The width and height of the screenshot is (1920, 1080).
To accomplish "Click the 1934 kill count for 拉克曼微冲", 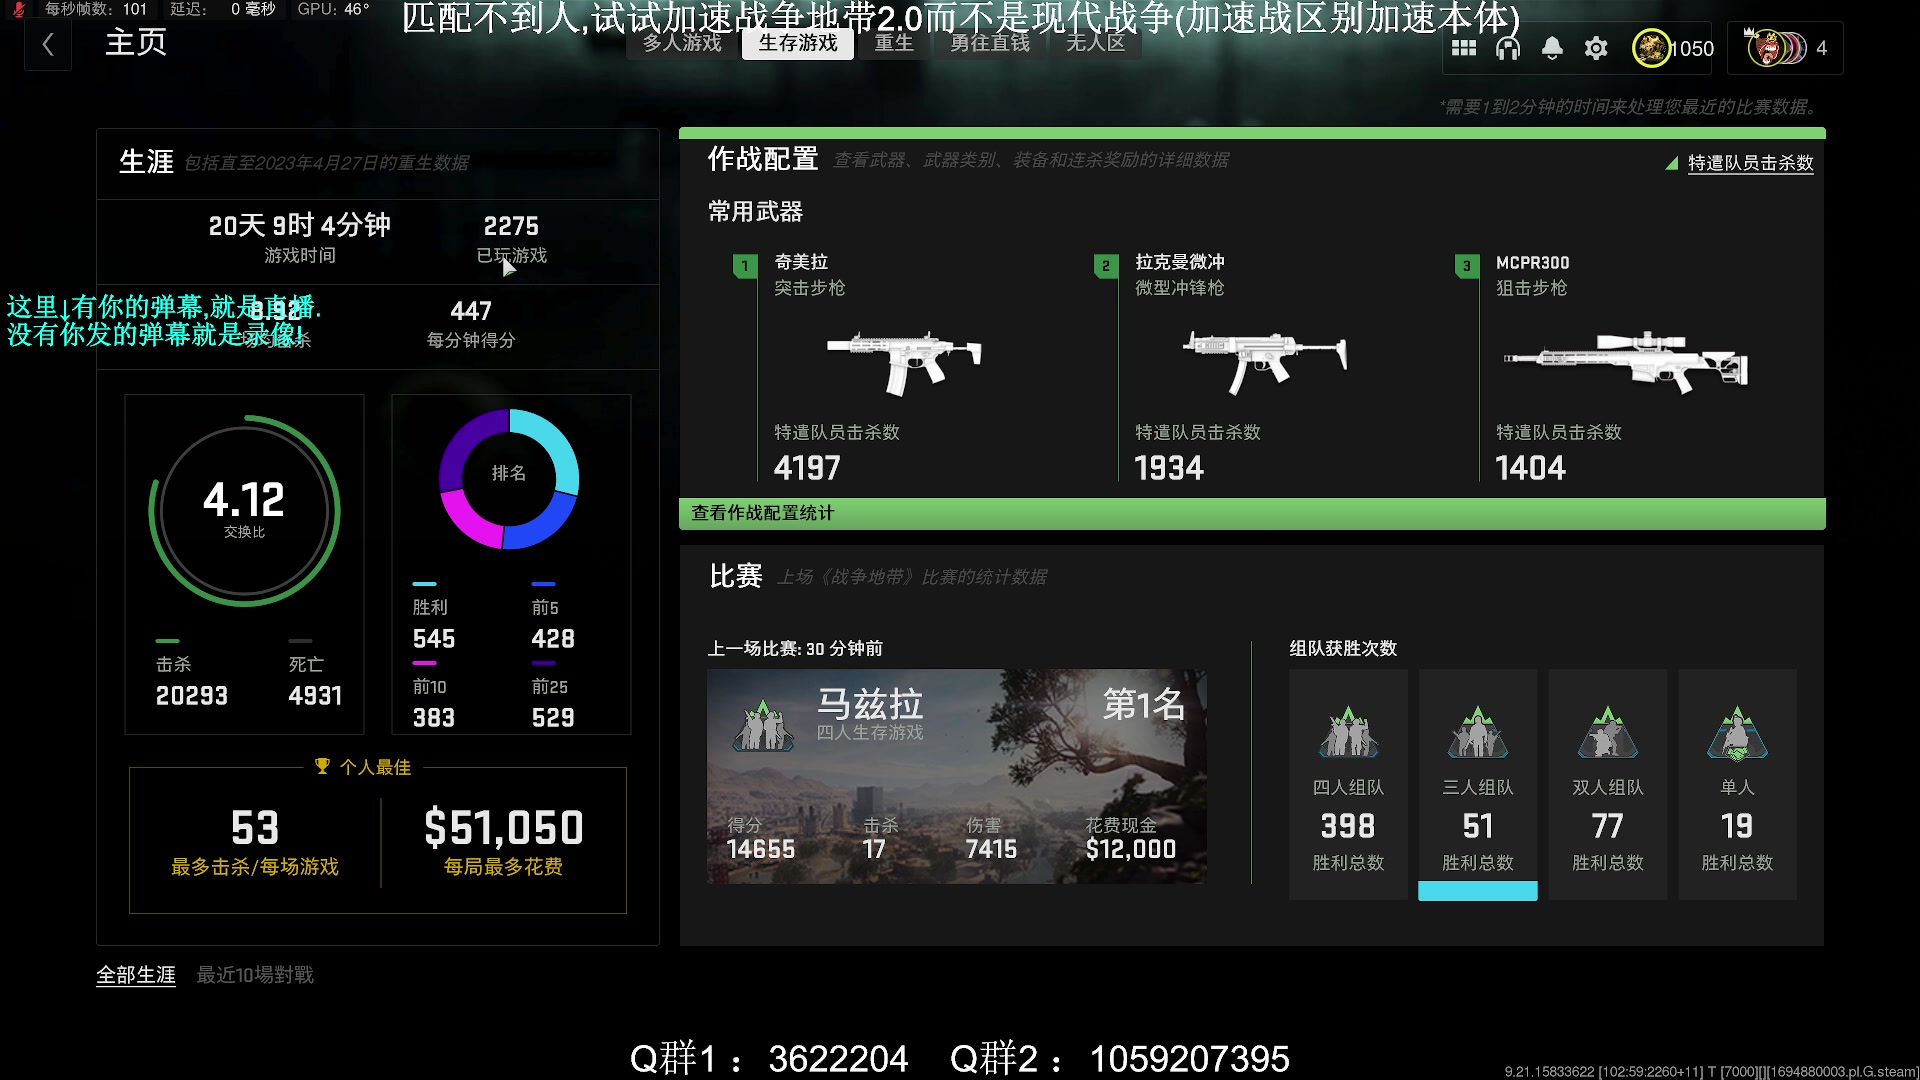I will point(1169,468).
